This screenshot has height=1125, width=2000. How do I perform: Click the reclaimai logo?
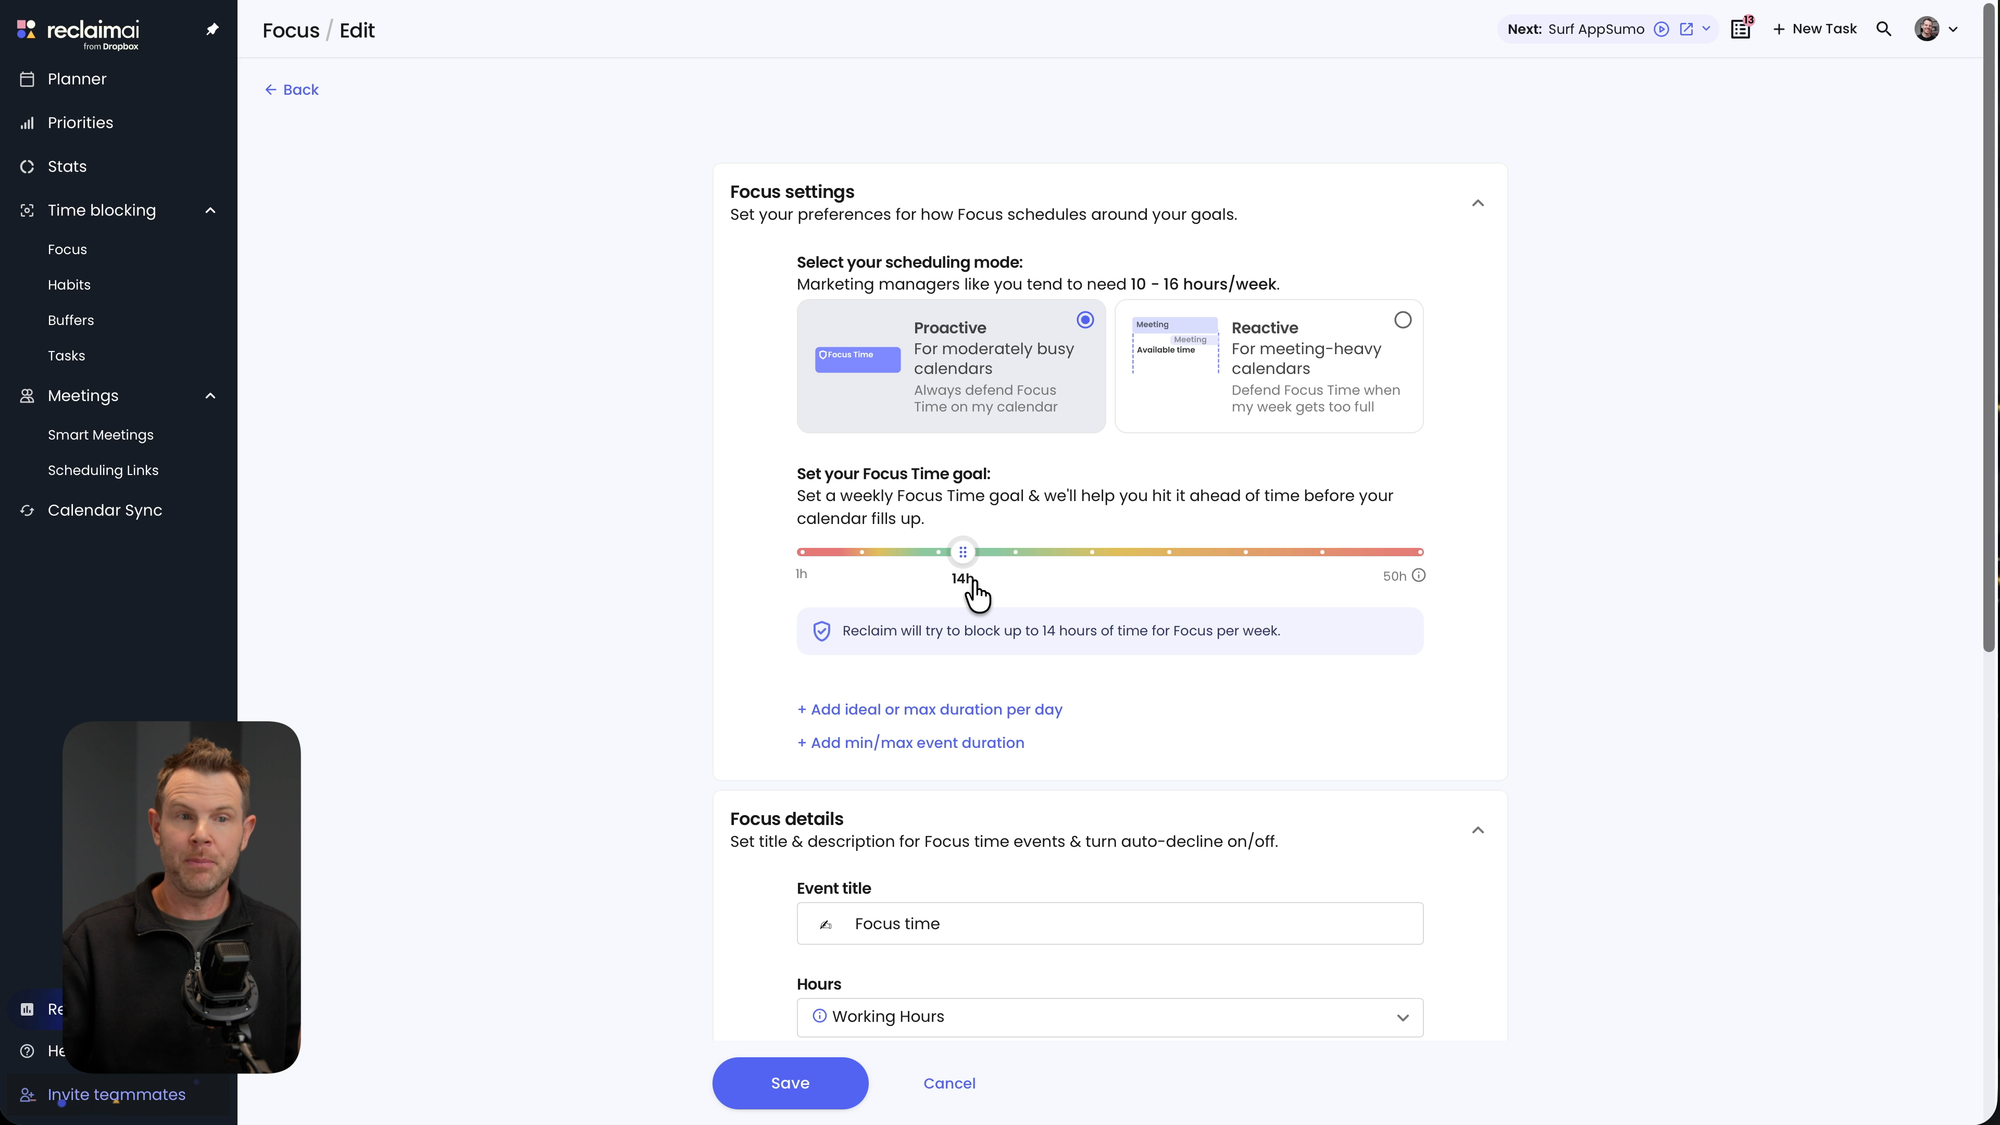78,32
